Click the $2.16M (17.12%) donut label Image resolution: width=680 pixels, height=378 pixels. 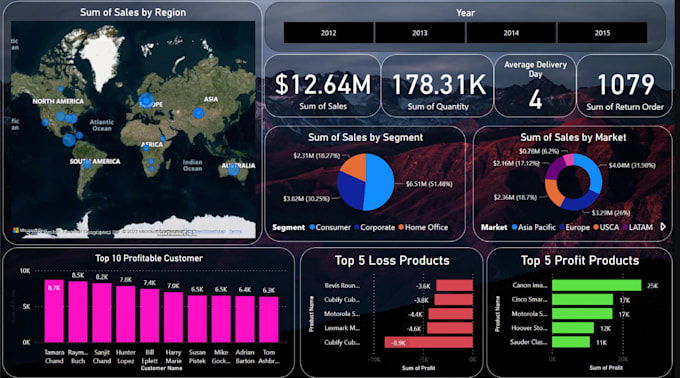516,163
